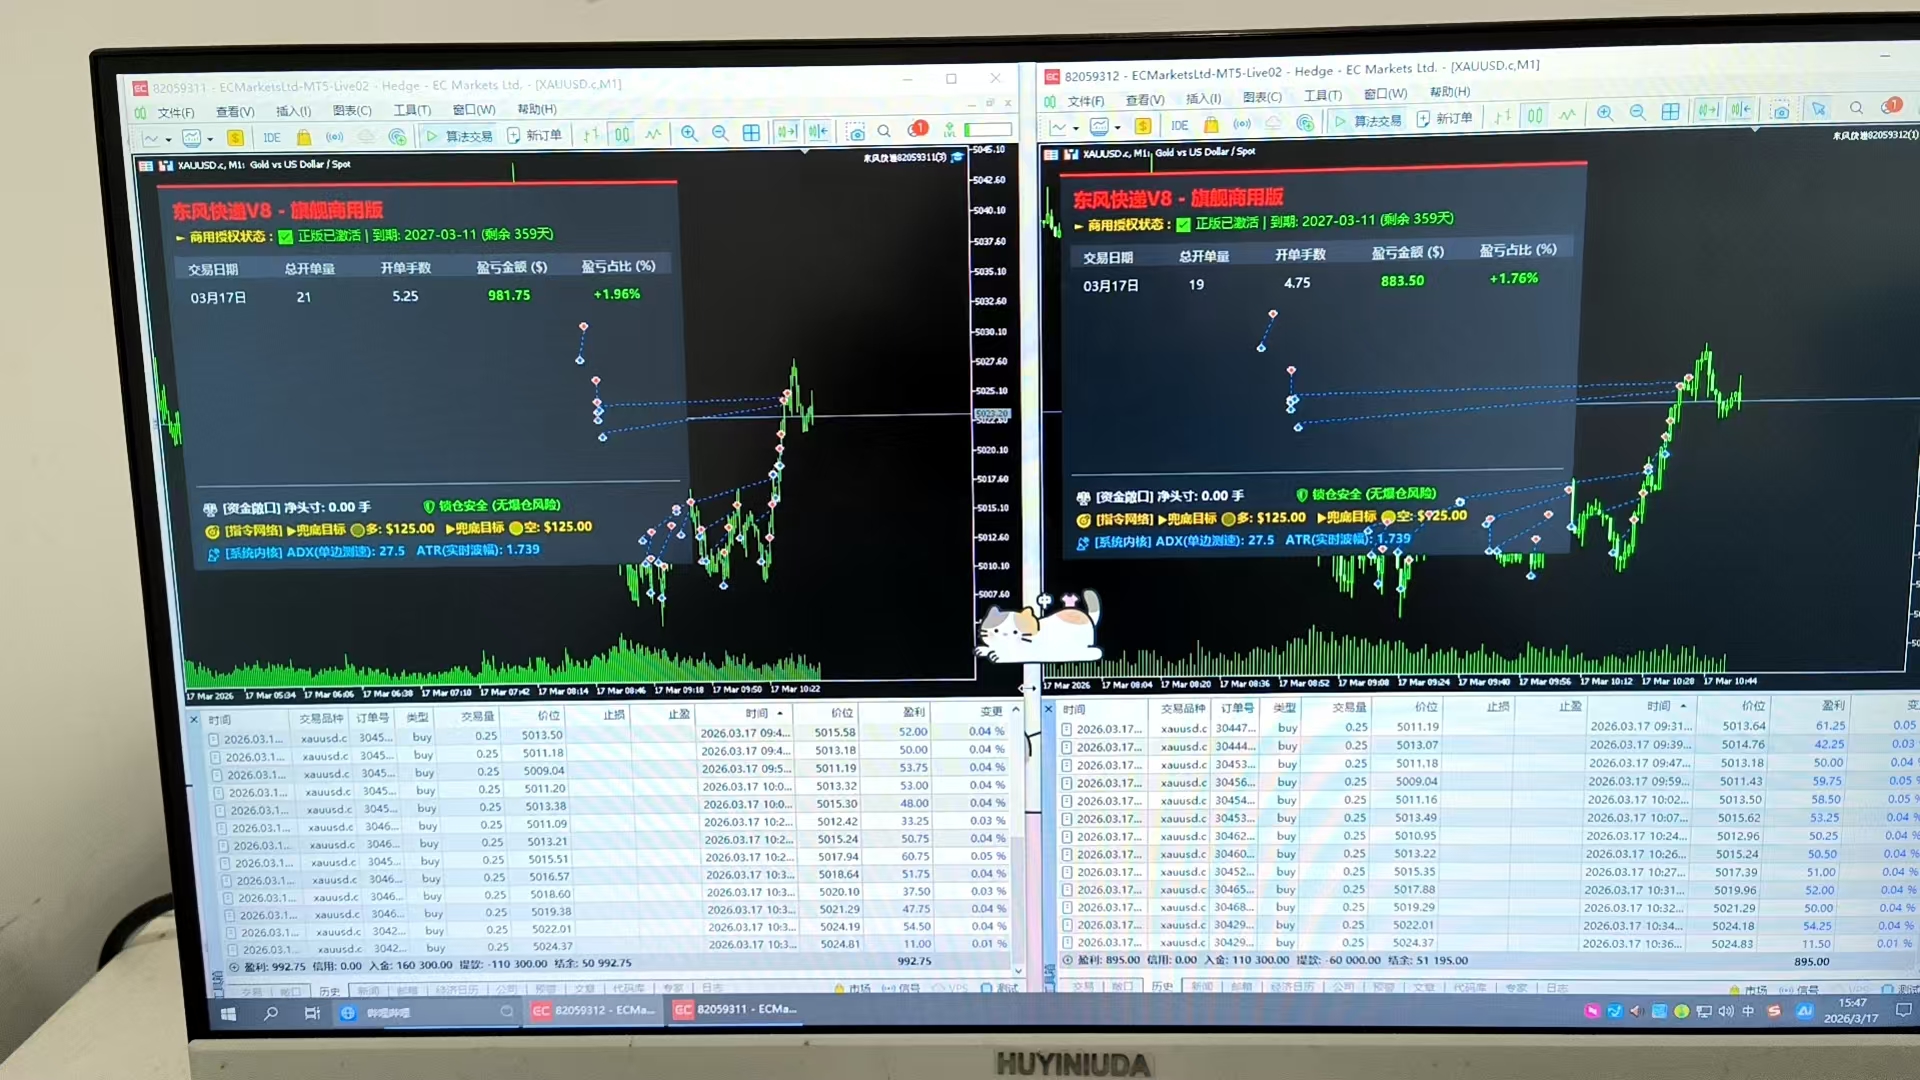The width and height of the screenshot is (1920, 1080).
Task: Toggle chart shift in left toolbar
Action: coord(818,132)
